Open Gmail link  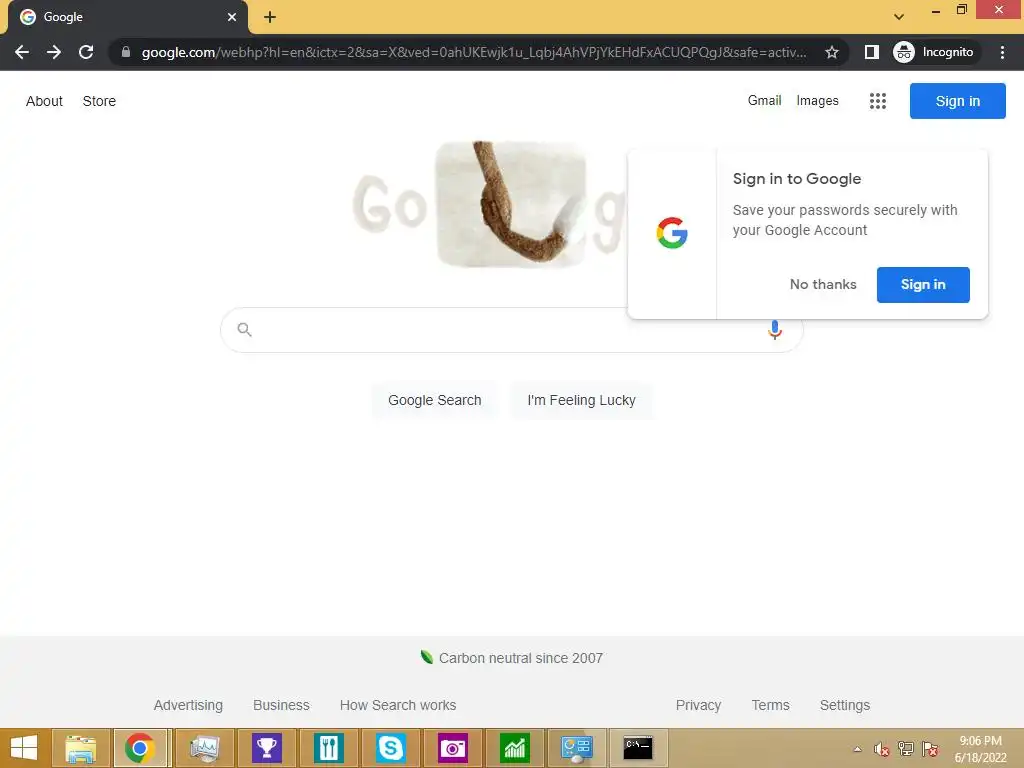[765, 101]
